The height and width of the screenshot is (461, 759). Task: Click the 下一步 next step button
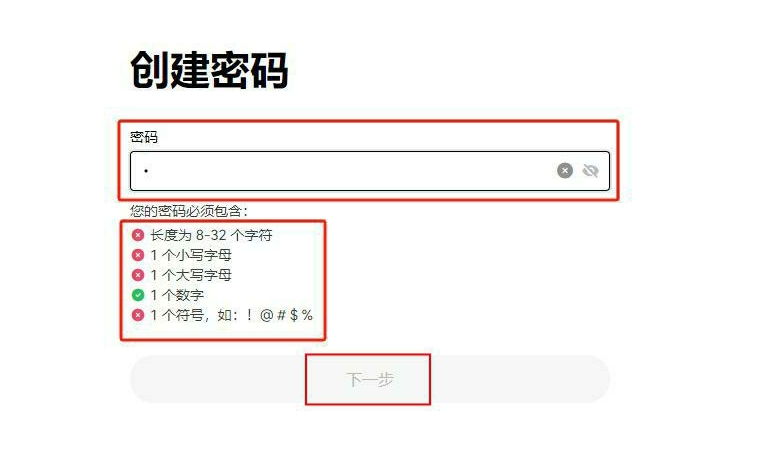(370, 379)
